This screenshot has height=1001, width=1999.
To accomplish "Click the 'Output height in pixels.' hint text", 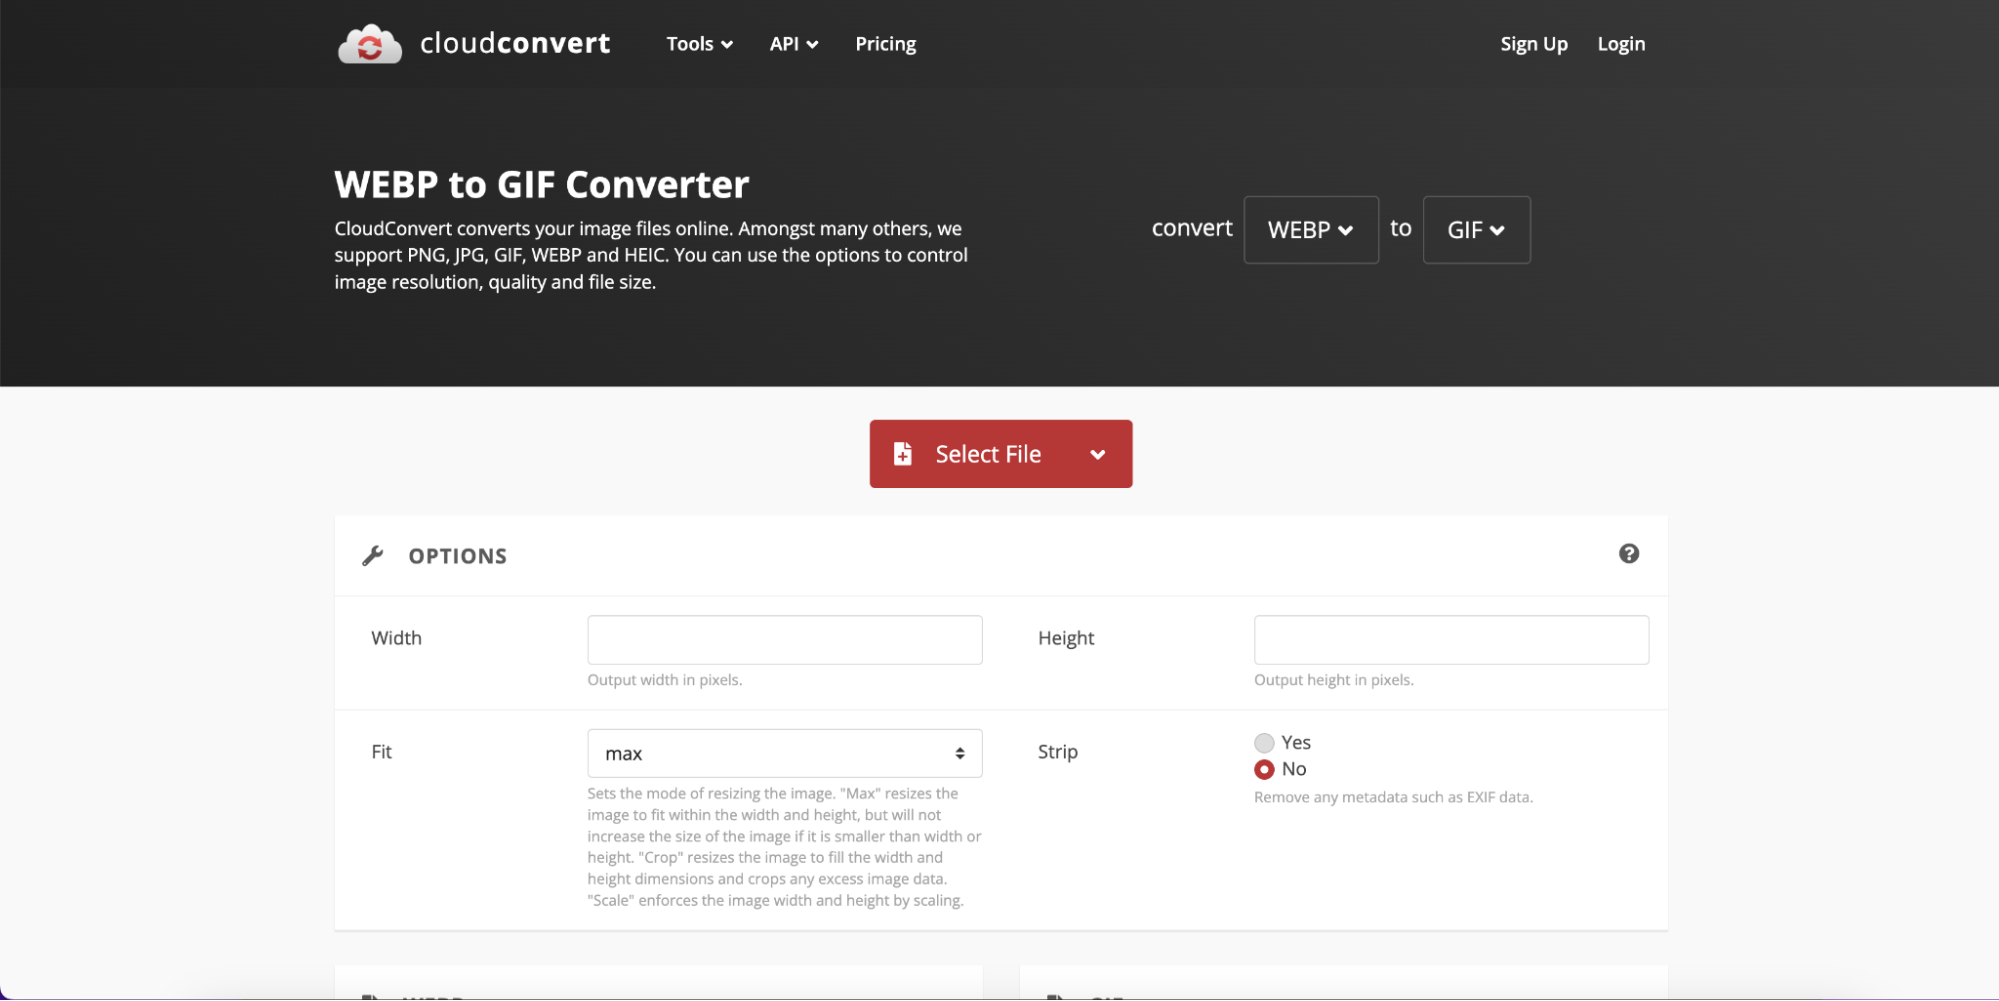I will pos(1334,680).
